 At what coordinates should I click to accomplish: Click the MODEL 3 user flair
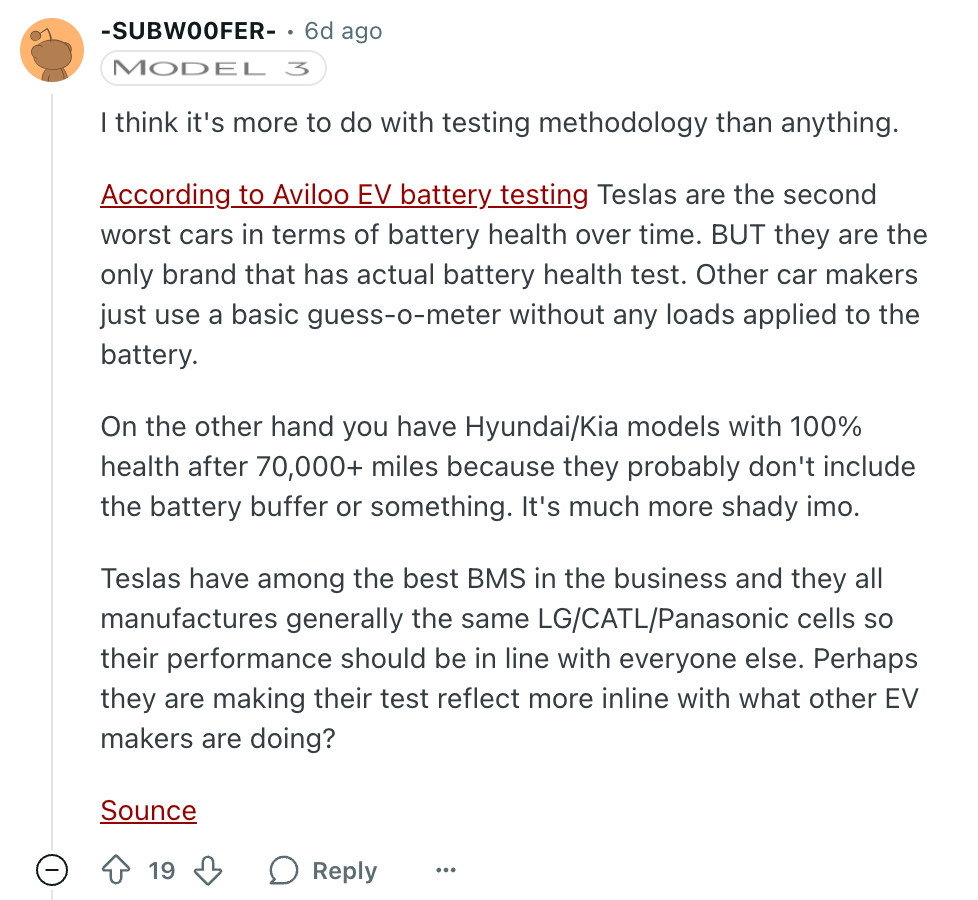pos(213,68)
